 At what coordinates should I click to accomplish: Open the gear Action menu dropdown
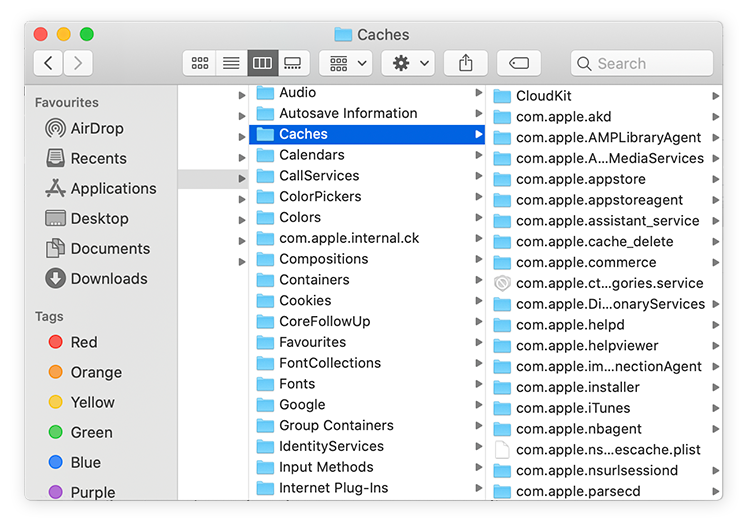pyautogui.click(x=408, y=63)
